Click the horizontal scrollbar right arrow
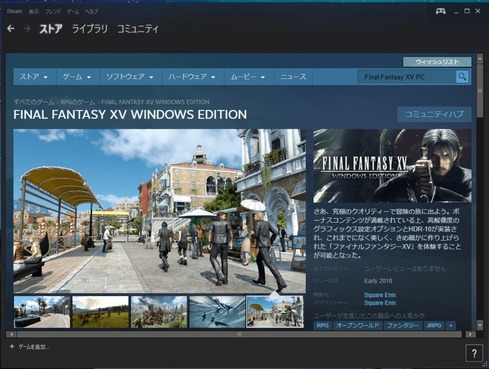 click(470, 334)
